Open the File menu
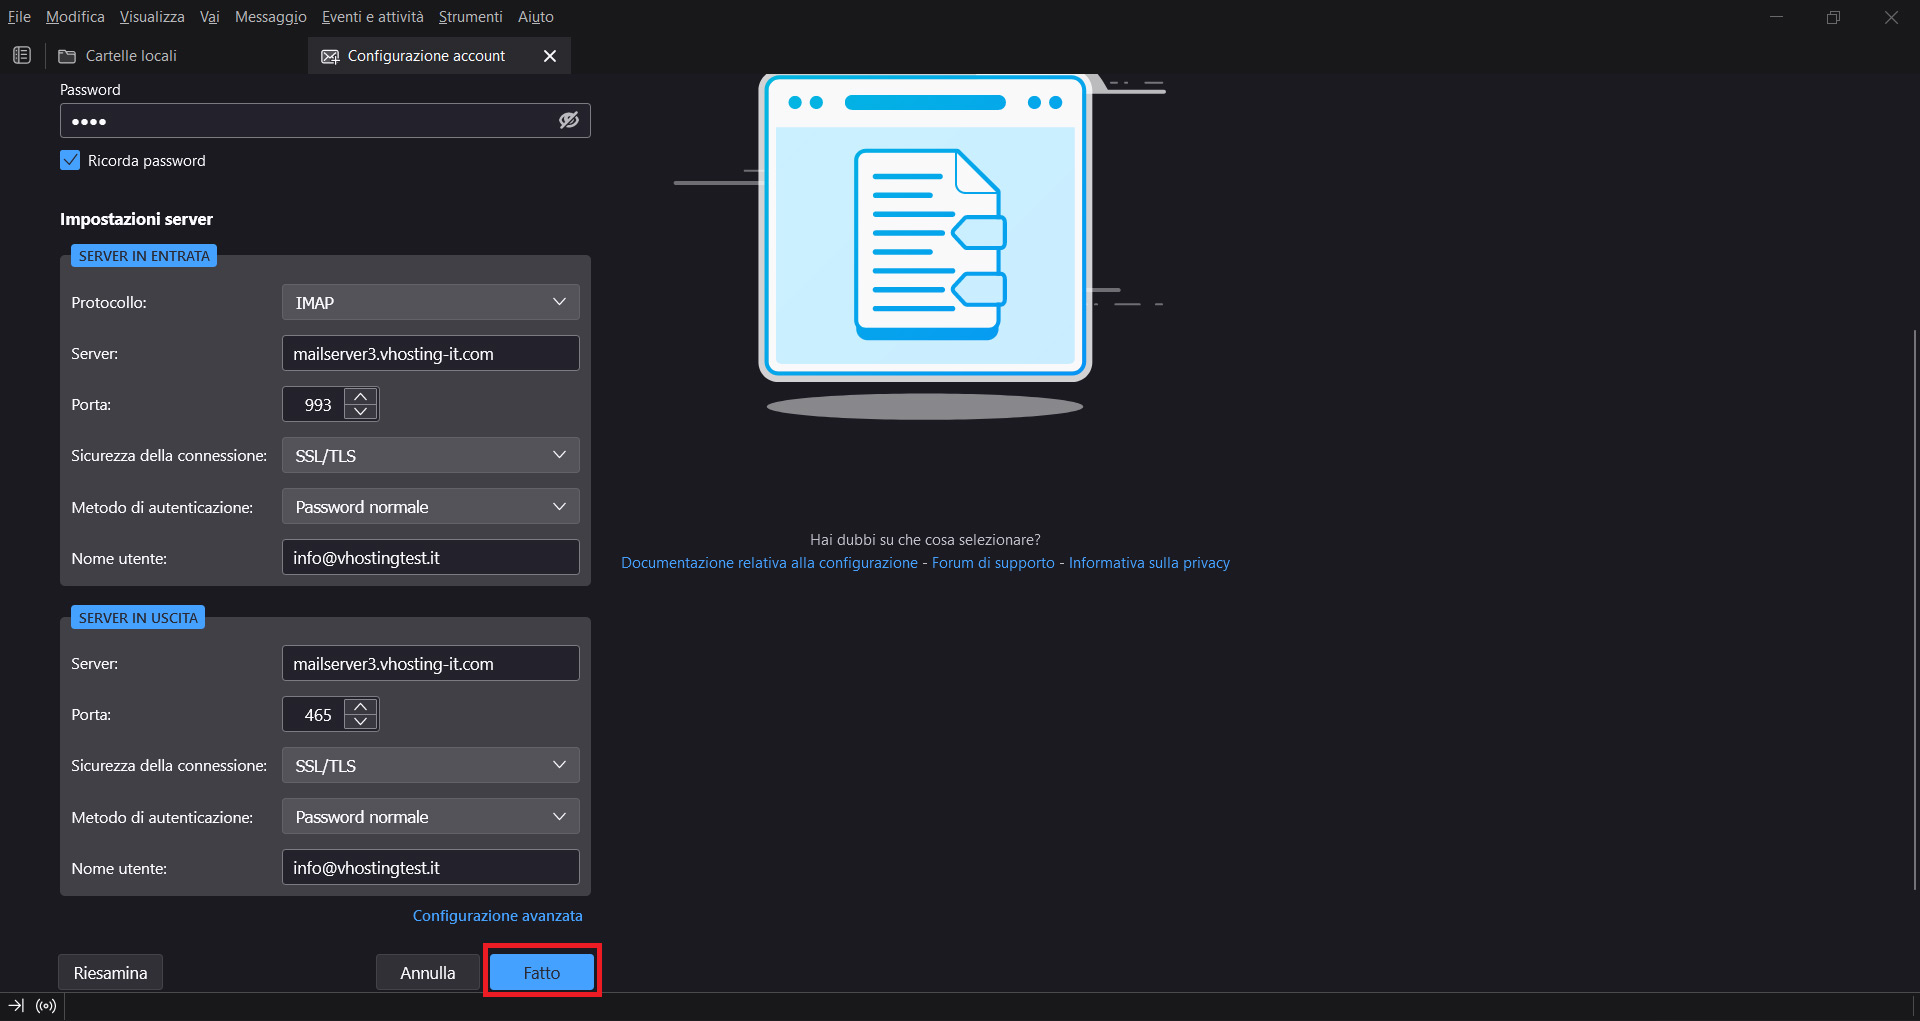Image resolution: width=1920 pixels, height=1021 pixels. (x=19, y=17)
